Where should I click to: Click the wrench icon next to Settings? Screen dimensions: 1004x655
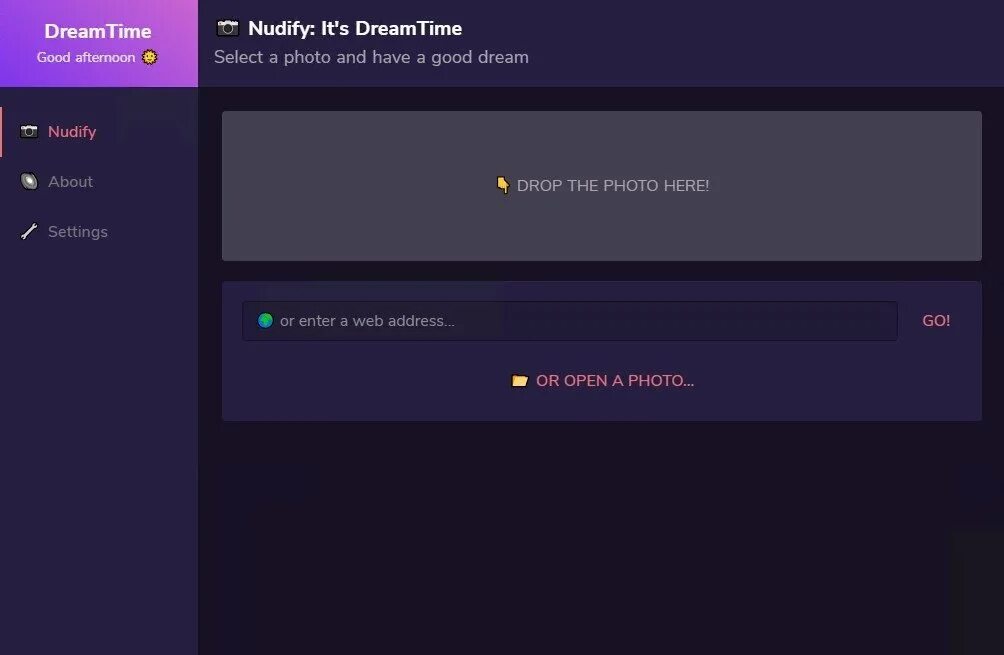click(x=29, y=231)
